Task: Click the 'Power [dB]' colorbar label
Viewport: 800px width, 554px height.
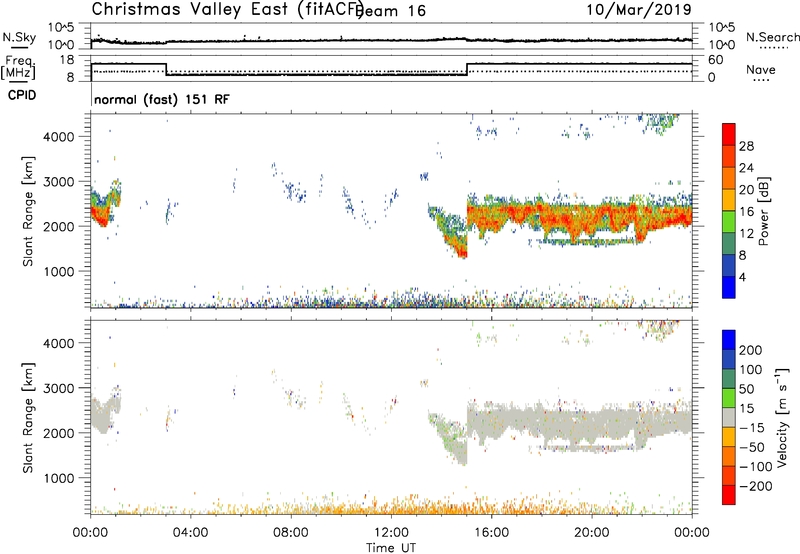Action: (763, 211)
